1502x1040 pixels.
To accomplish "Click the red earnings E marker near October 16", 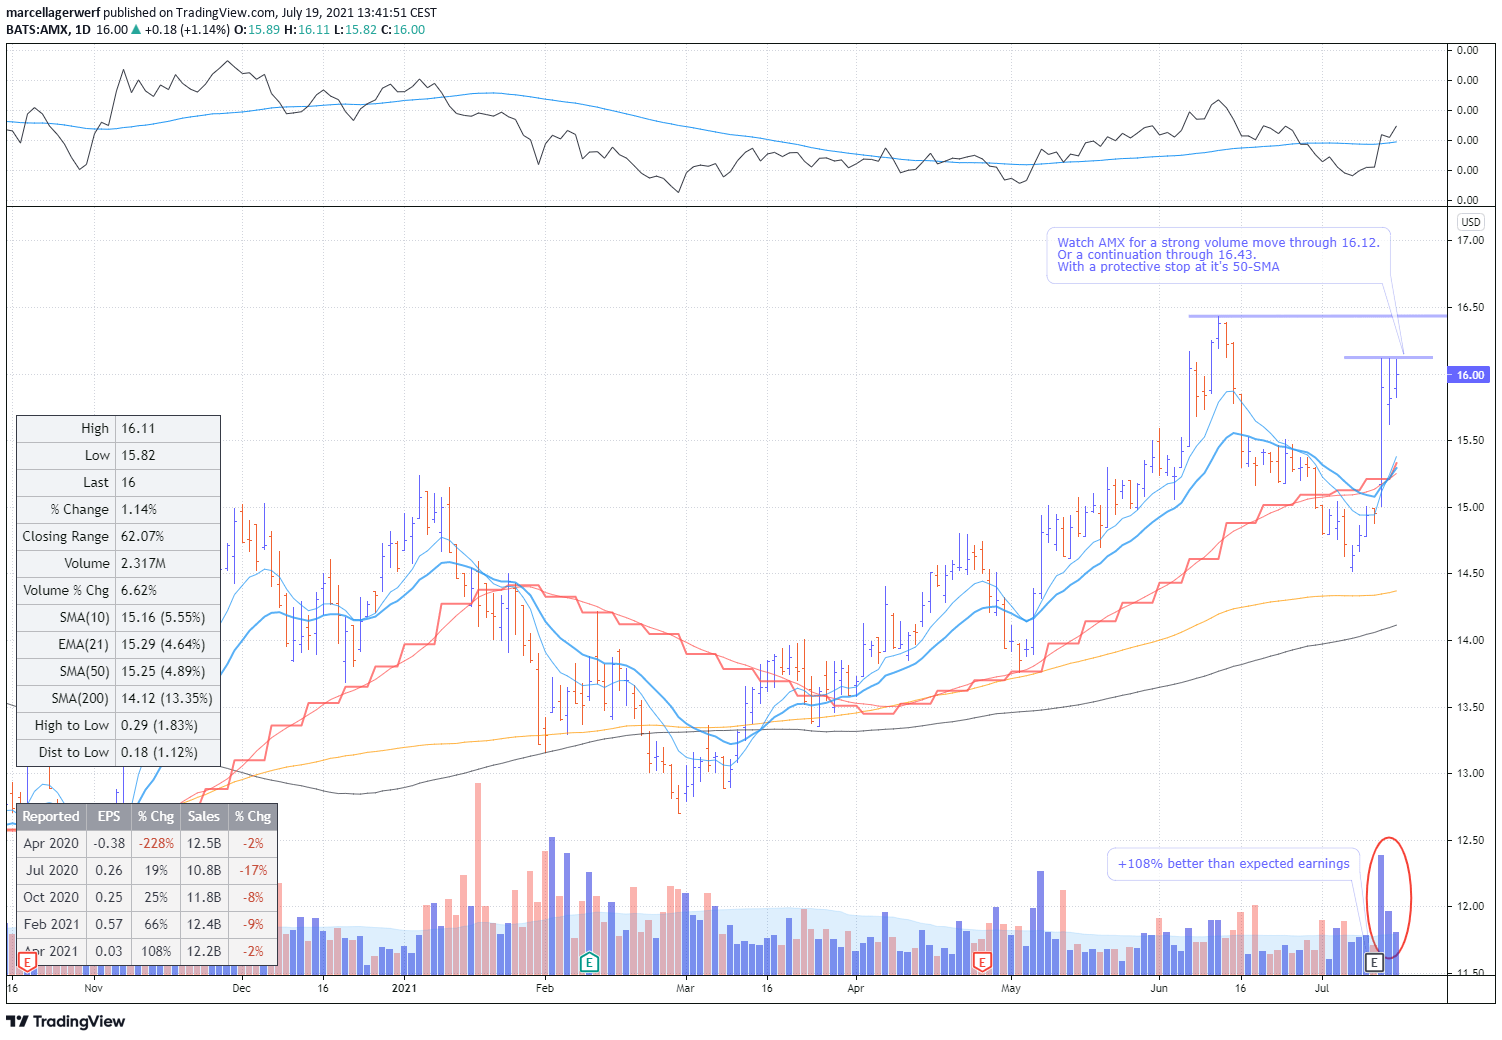I will click(27, 962).
